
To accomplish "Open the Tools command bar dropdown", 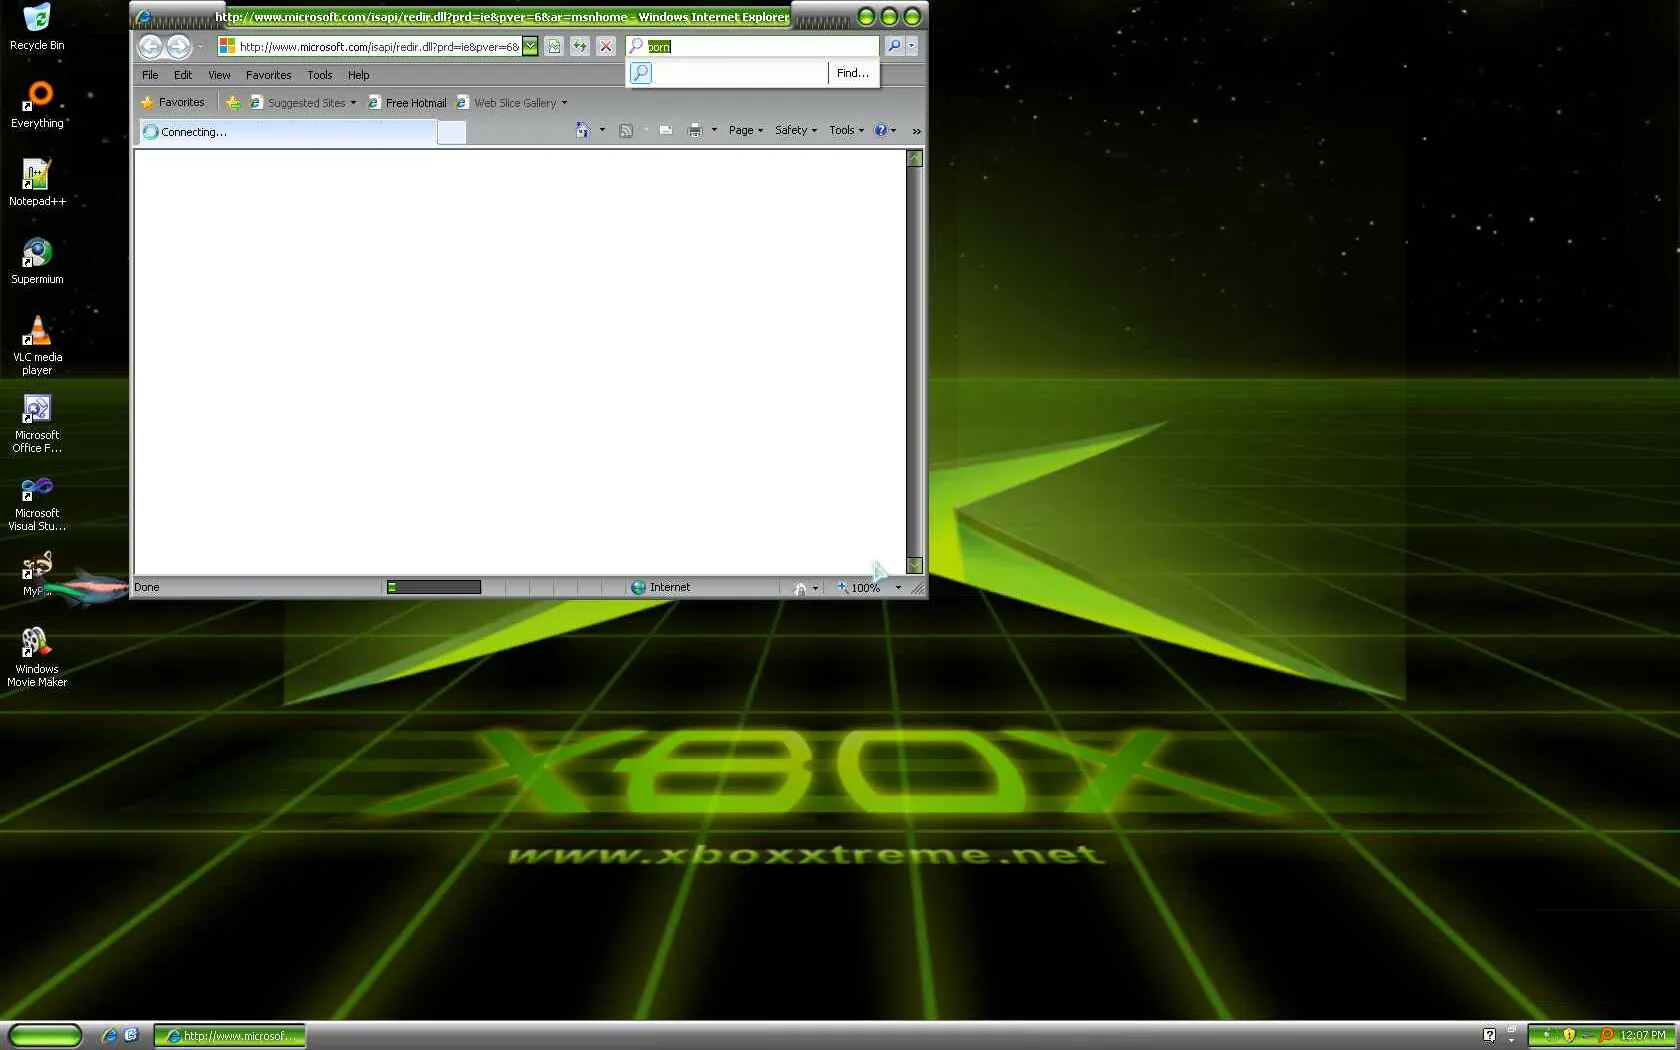I will 846,130.
